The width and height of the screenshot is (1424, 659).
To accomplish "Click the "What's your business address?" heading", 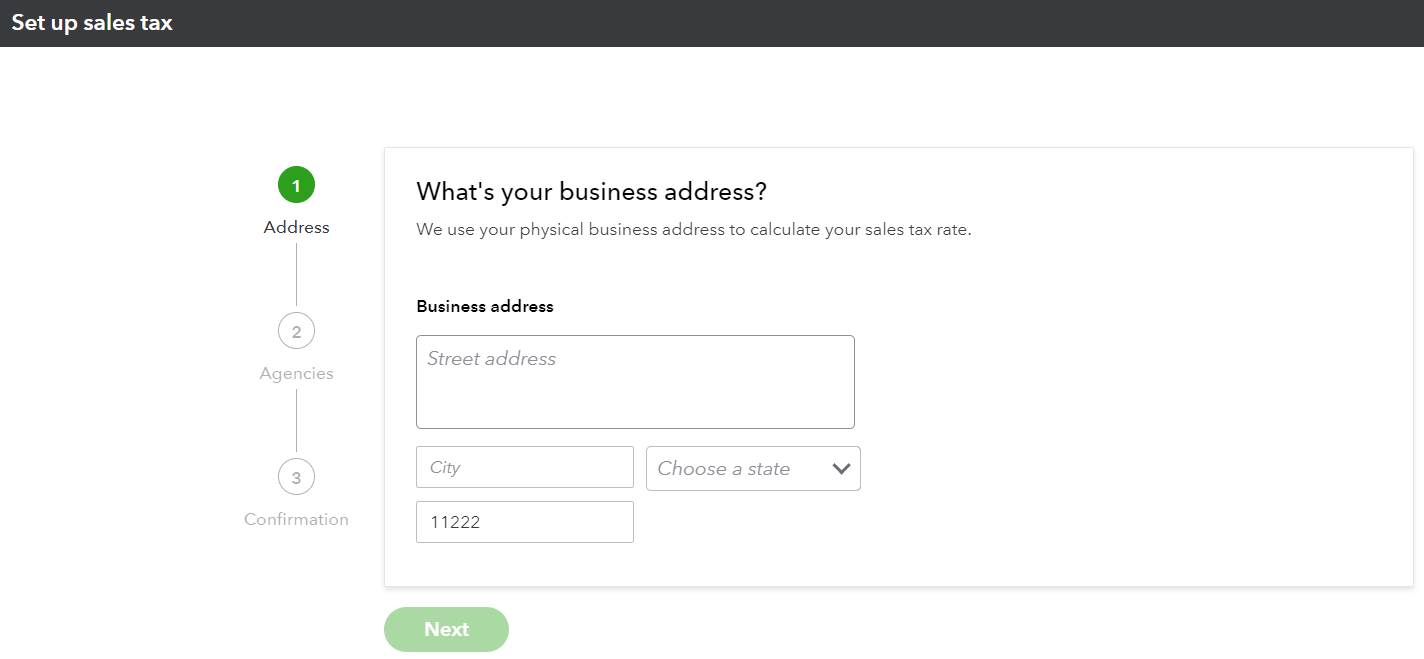I will pyautogui.click(x=591, y=192).
